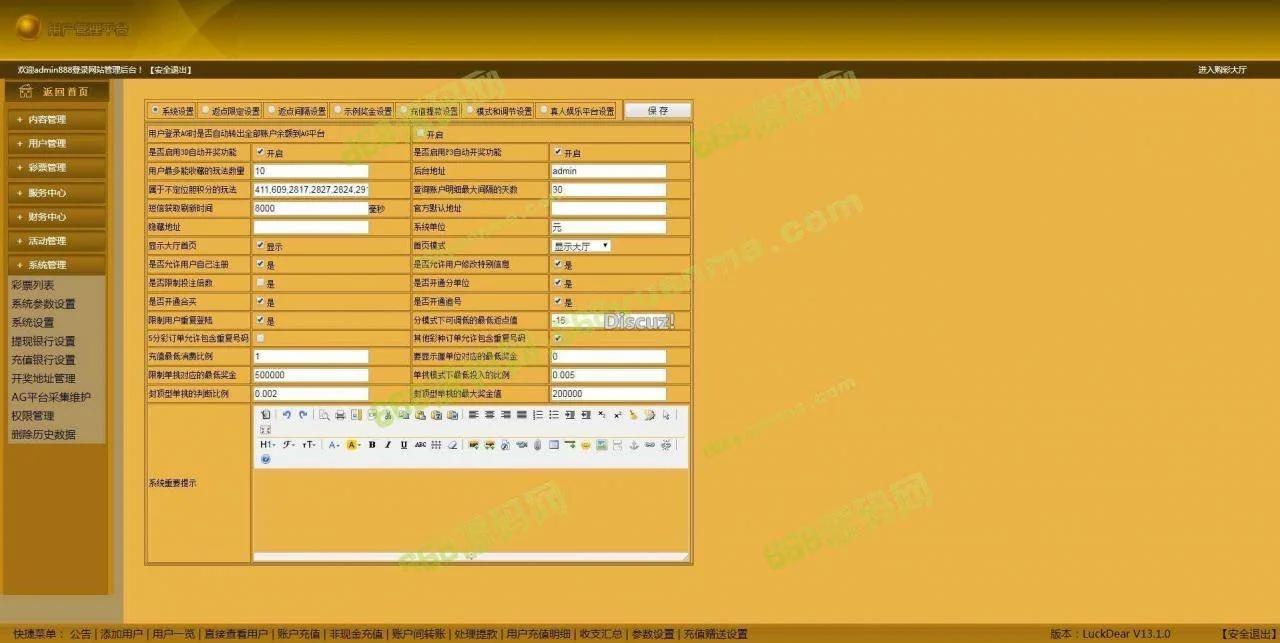Toggle Italic formatting in the editor
The width and height of the screenshot is (1280, 643).
click(x=388, y=444)
